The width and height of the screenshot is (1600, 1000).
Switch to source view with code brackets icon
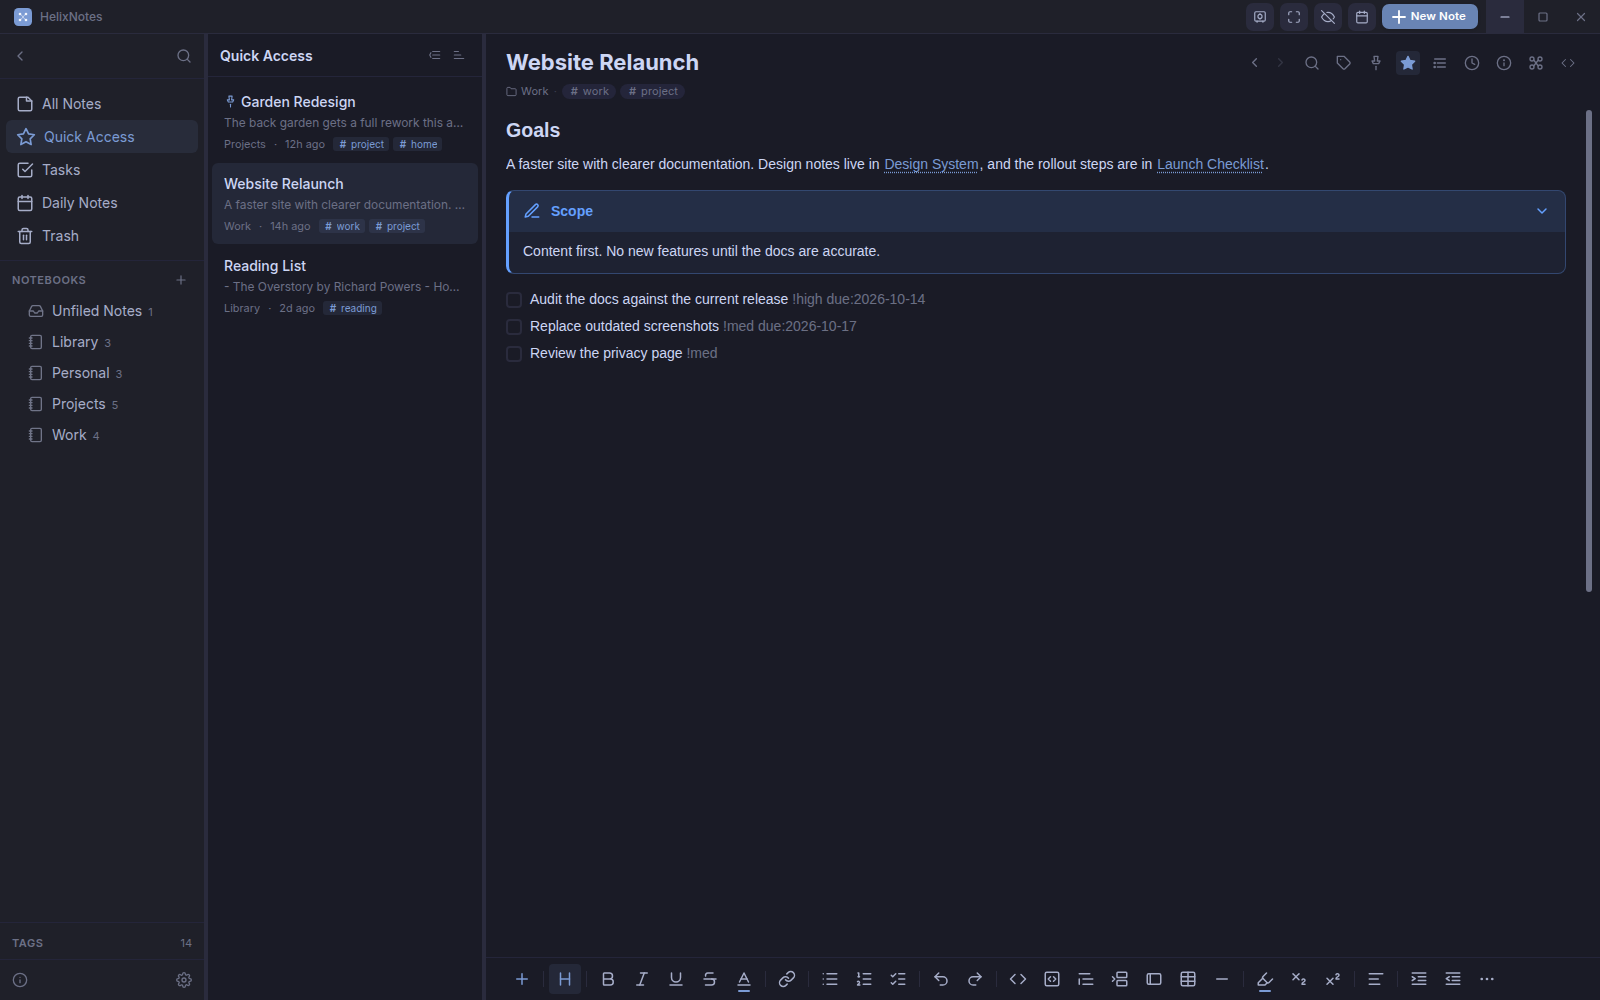(1568, 63)
